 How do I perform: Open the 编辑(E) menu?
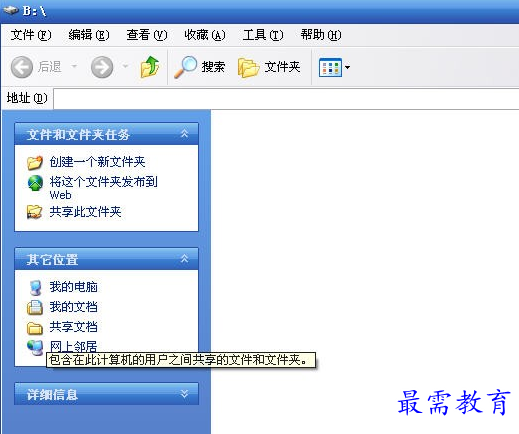click(x=89, y=35)
